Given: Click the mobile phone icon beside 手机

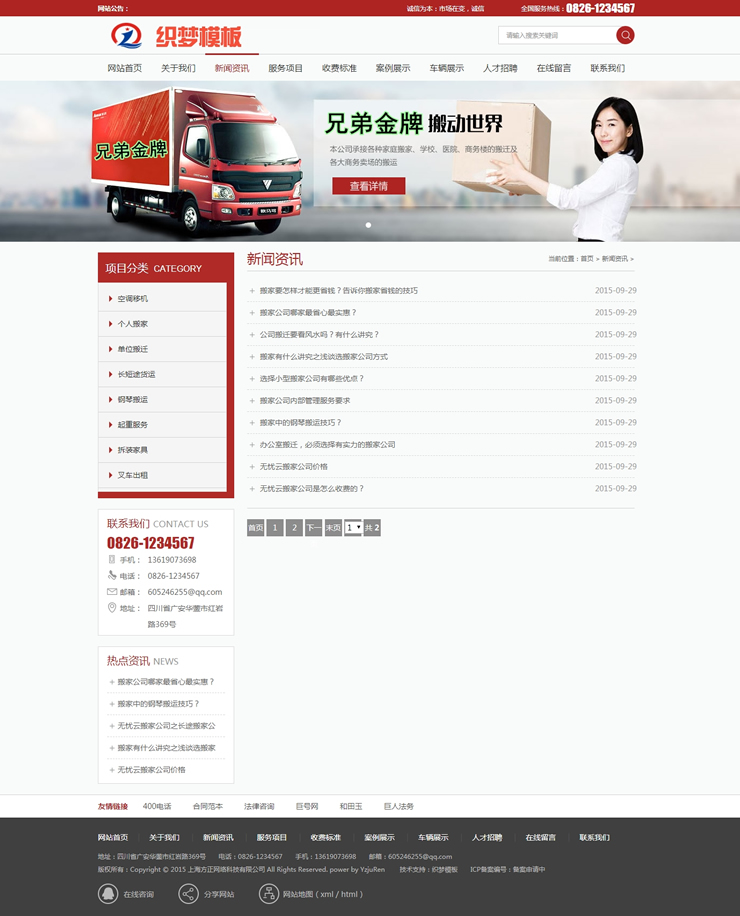Looking at the screenshot, I should pyautogui.click(x=112, y=559).
